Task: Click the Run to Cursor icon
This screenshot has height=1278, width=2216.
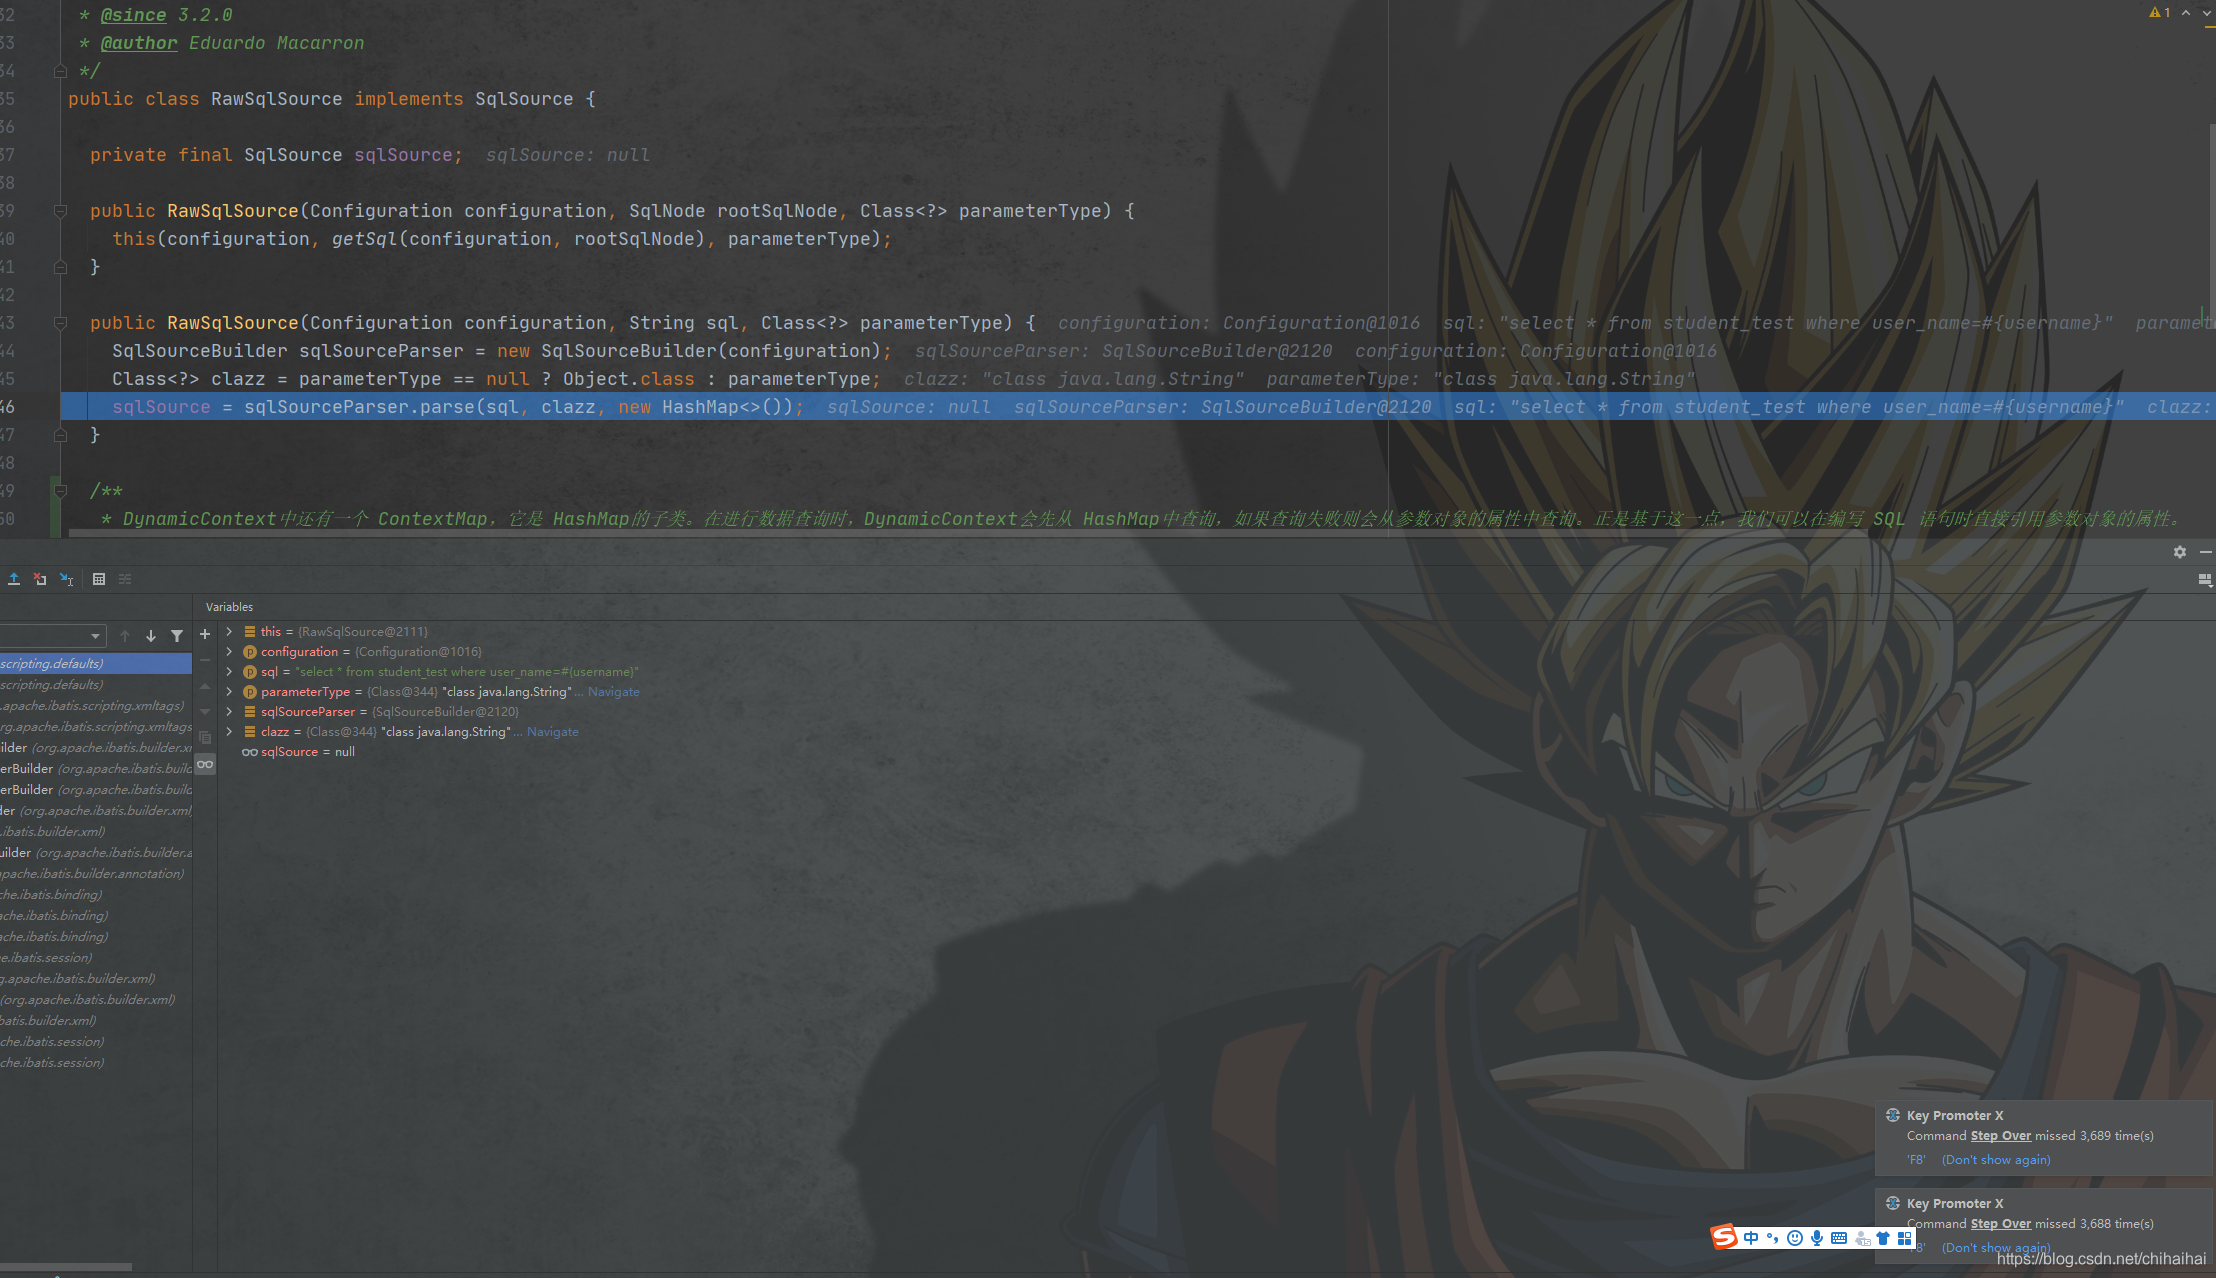Action: 66,579
